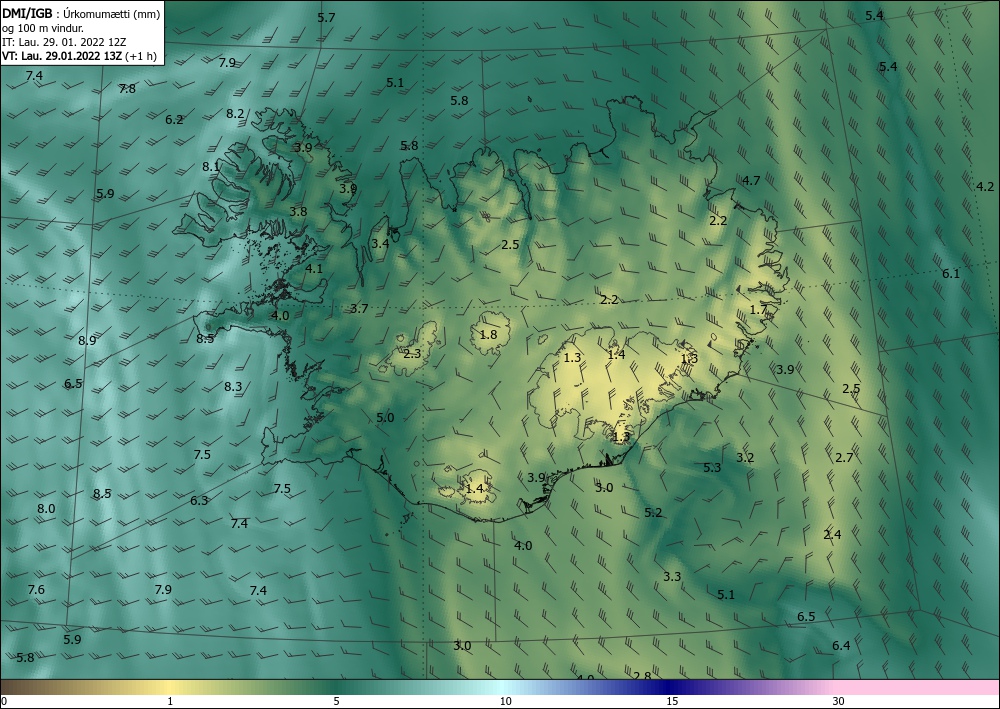This screenshot has height=709, width=1000.
Task: Click the 2.7 value in the eastern sea
Action: [x=844, y=457]
